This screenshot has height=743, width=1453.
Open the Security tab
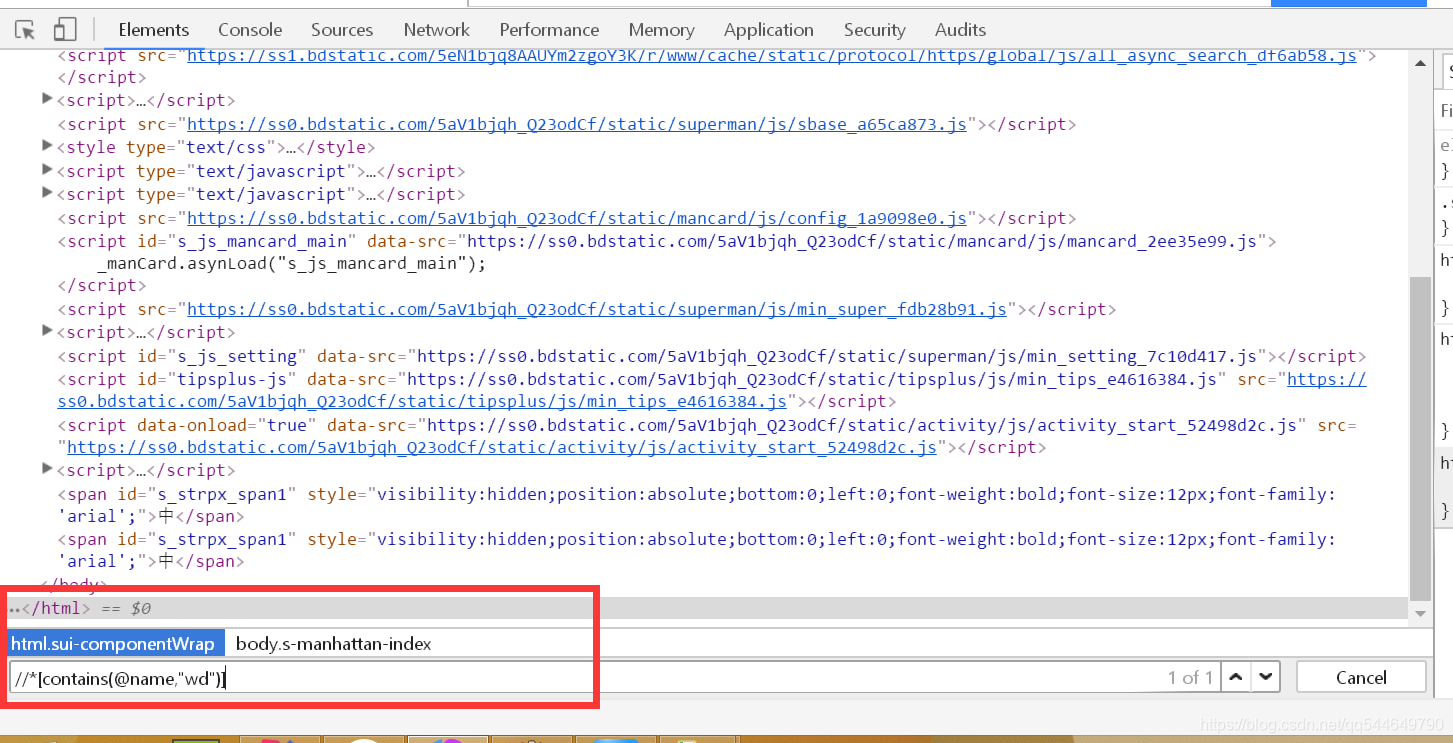click(x=875, y=30)
